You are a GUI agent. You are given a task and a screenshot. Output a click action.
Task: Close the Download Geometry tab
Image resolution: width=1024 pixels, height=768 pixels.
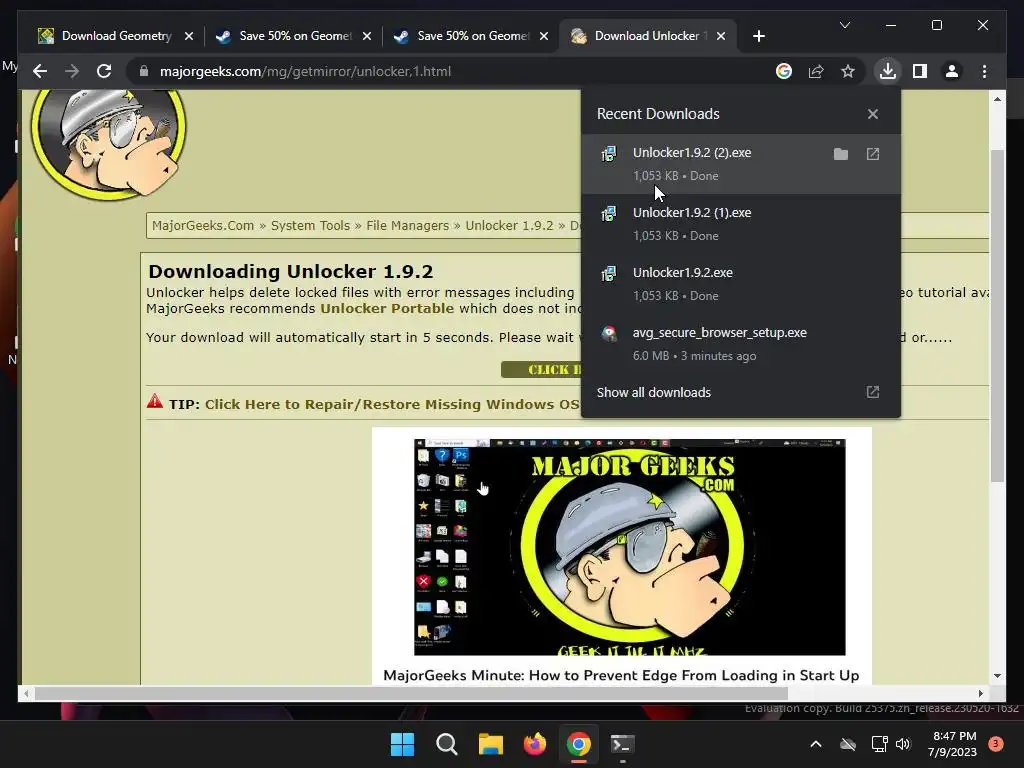189,36
